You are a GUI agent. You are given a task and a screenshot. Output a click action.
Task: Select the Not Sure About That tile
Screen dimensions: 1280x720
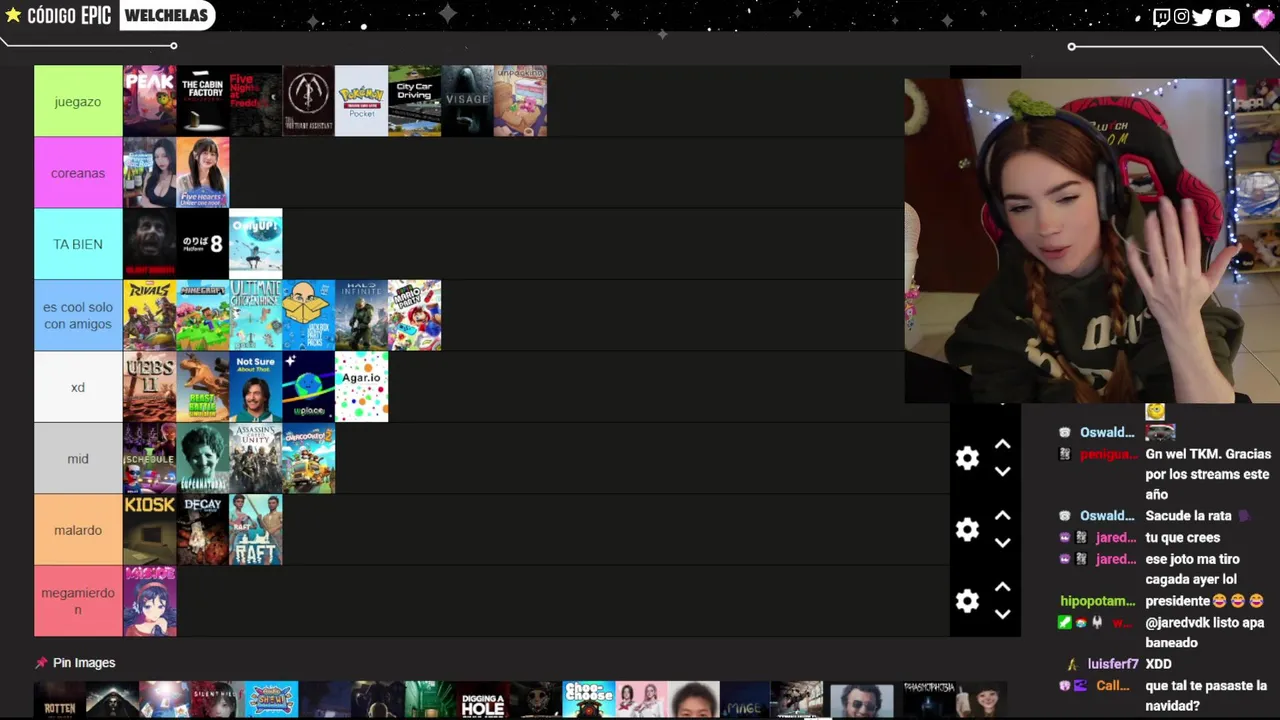[x=256, y=387]
